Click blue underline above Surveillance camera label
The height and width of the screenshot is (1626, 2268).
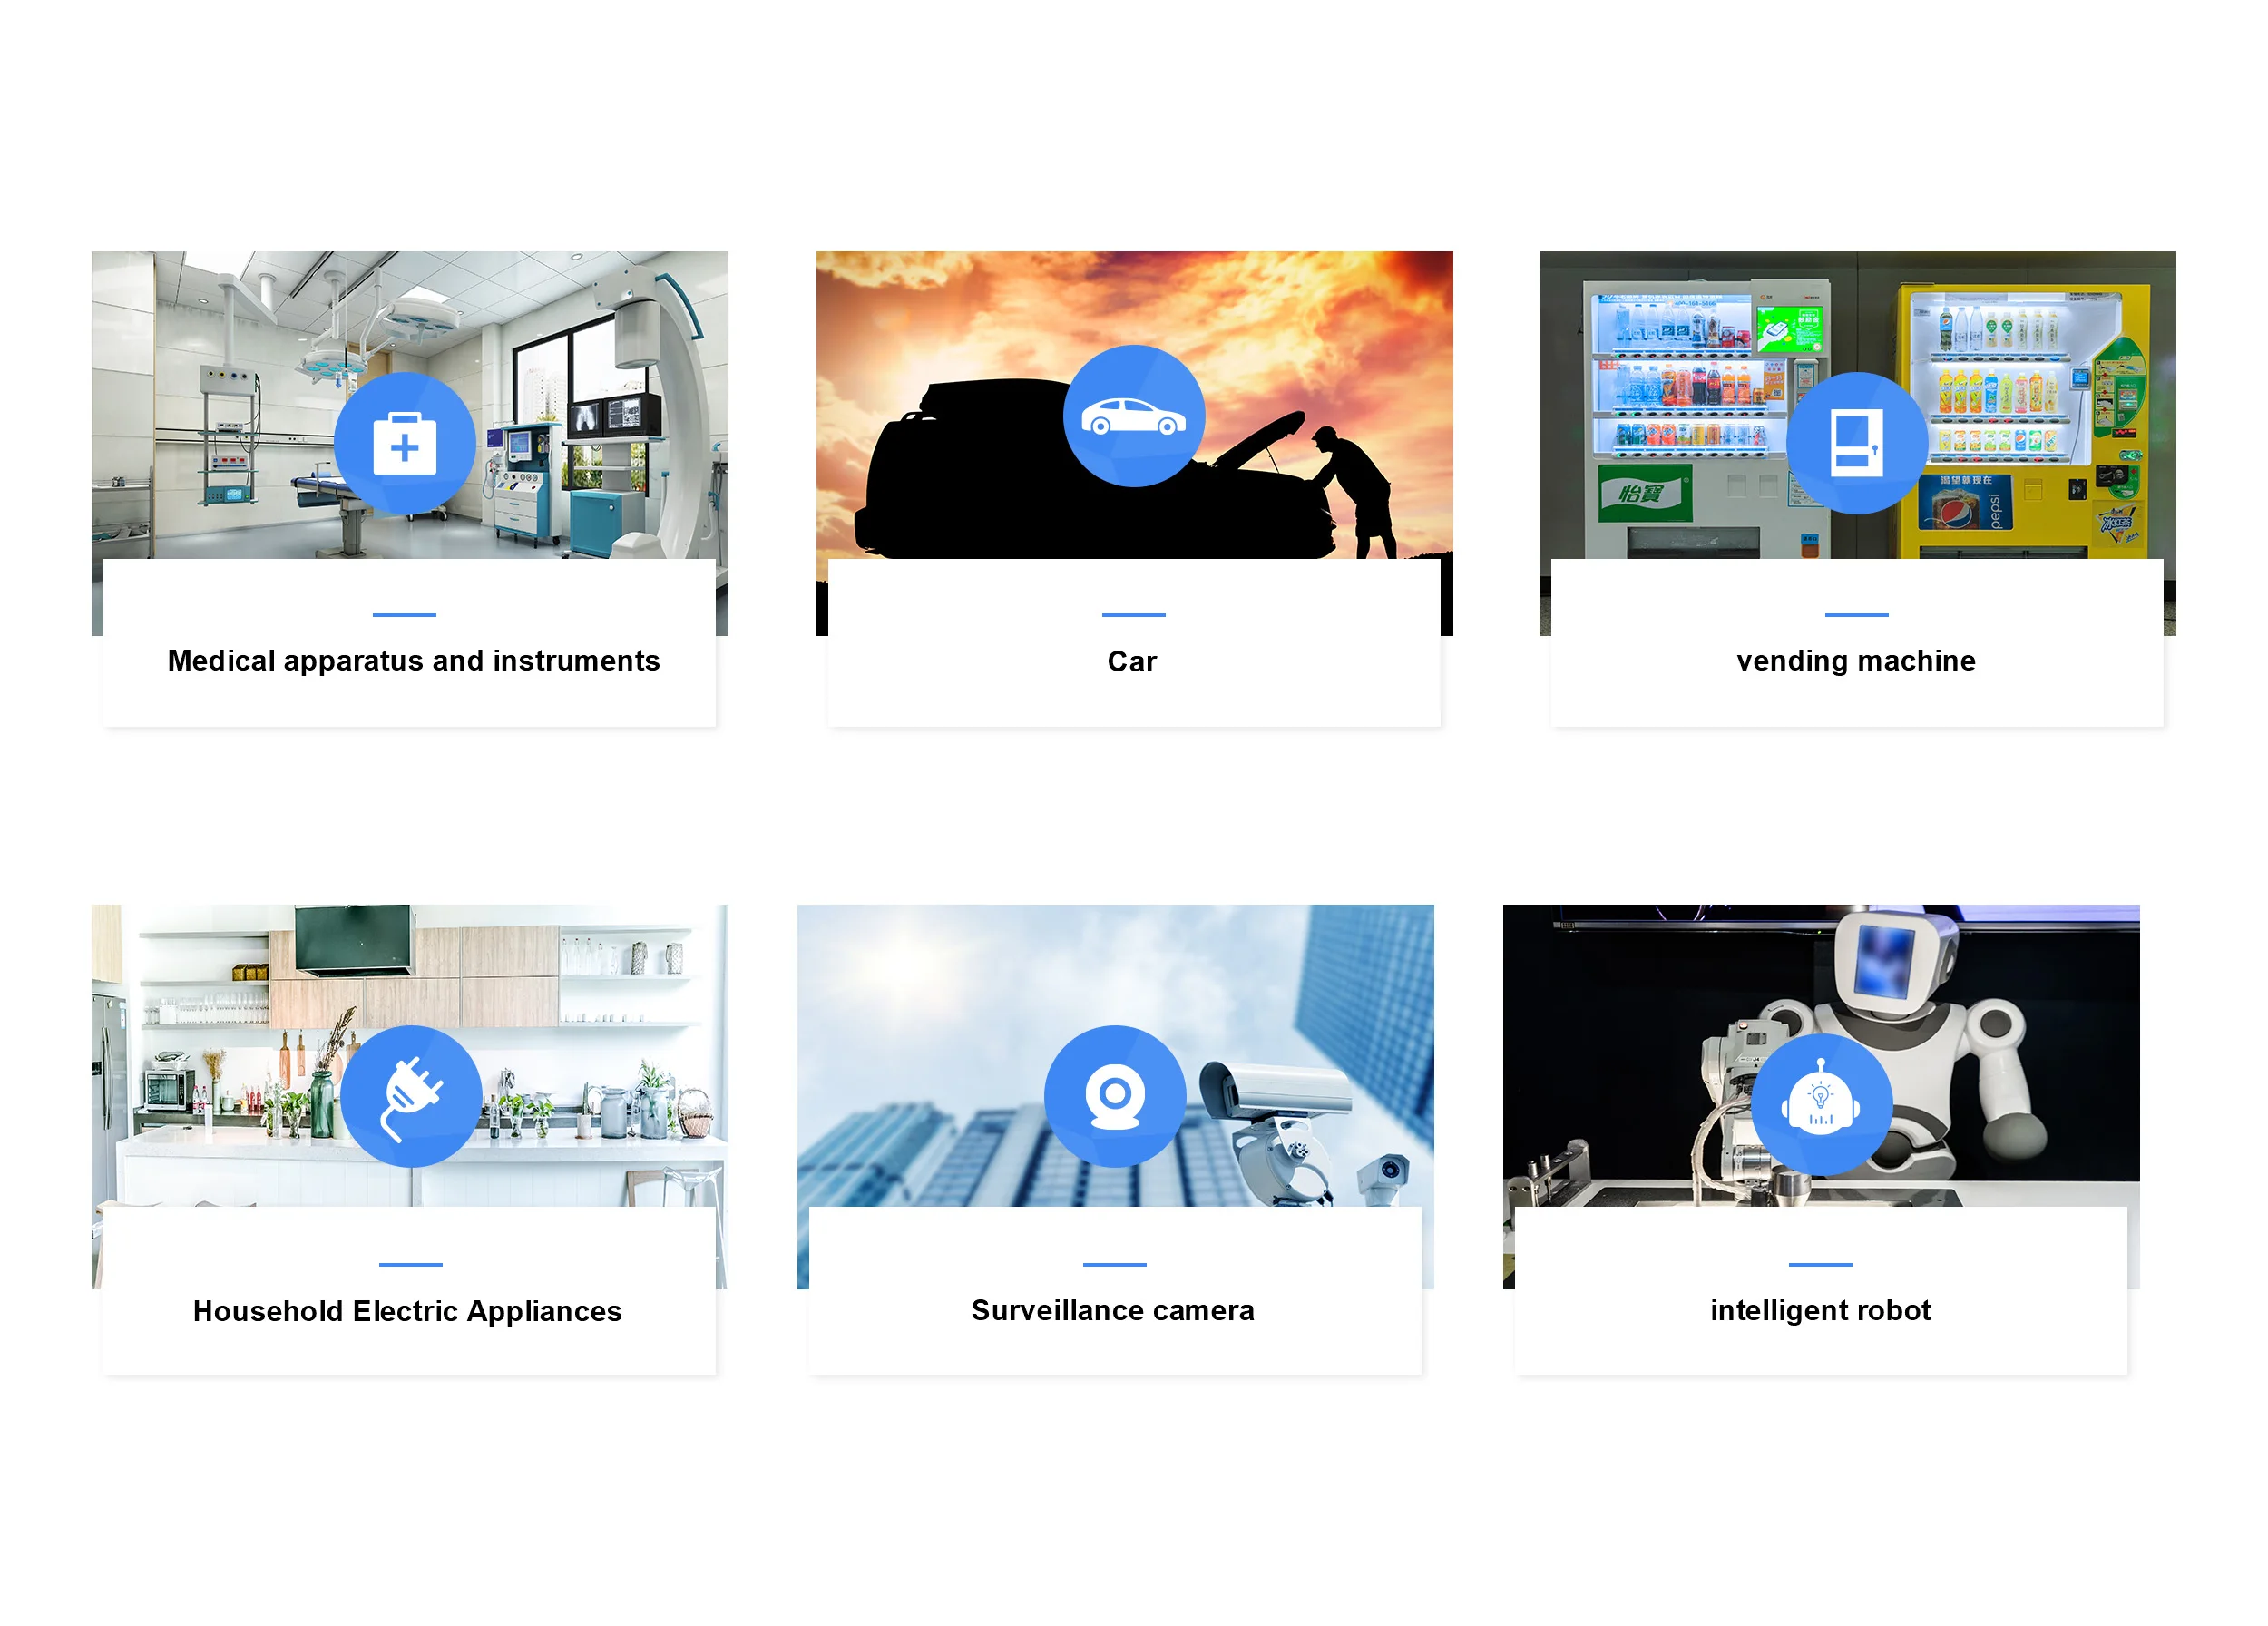(1114, 1264)
